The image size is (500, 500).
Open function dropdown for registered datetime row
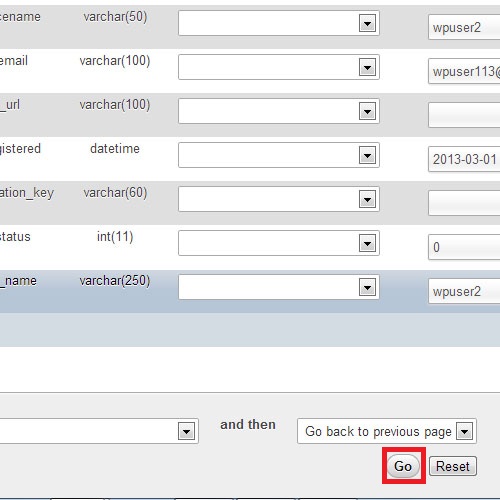[x=279, y=155]
